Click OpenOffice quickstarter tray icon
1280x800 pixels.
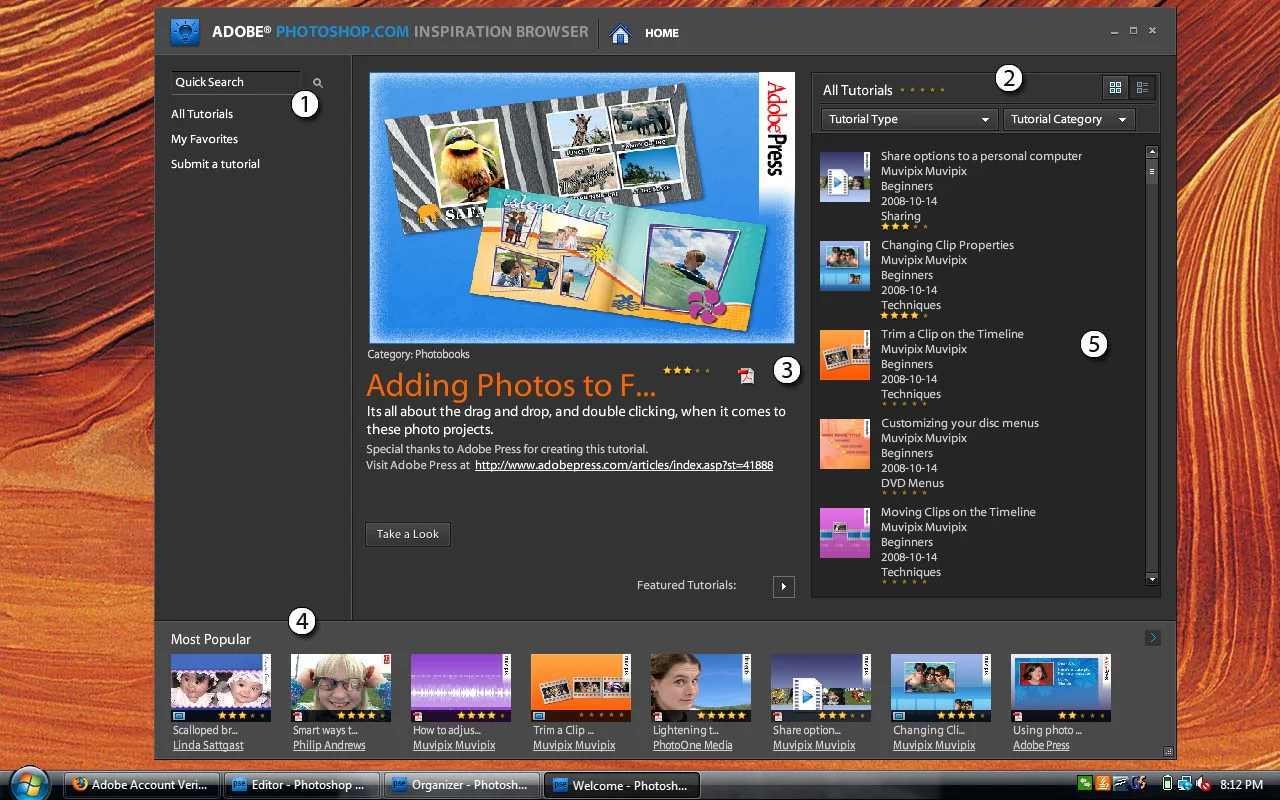1121,784
